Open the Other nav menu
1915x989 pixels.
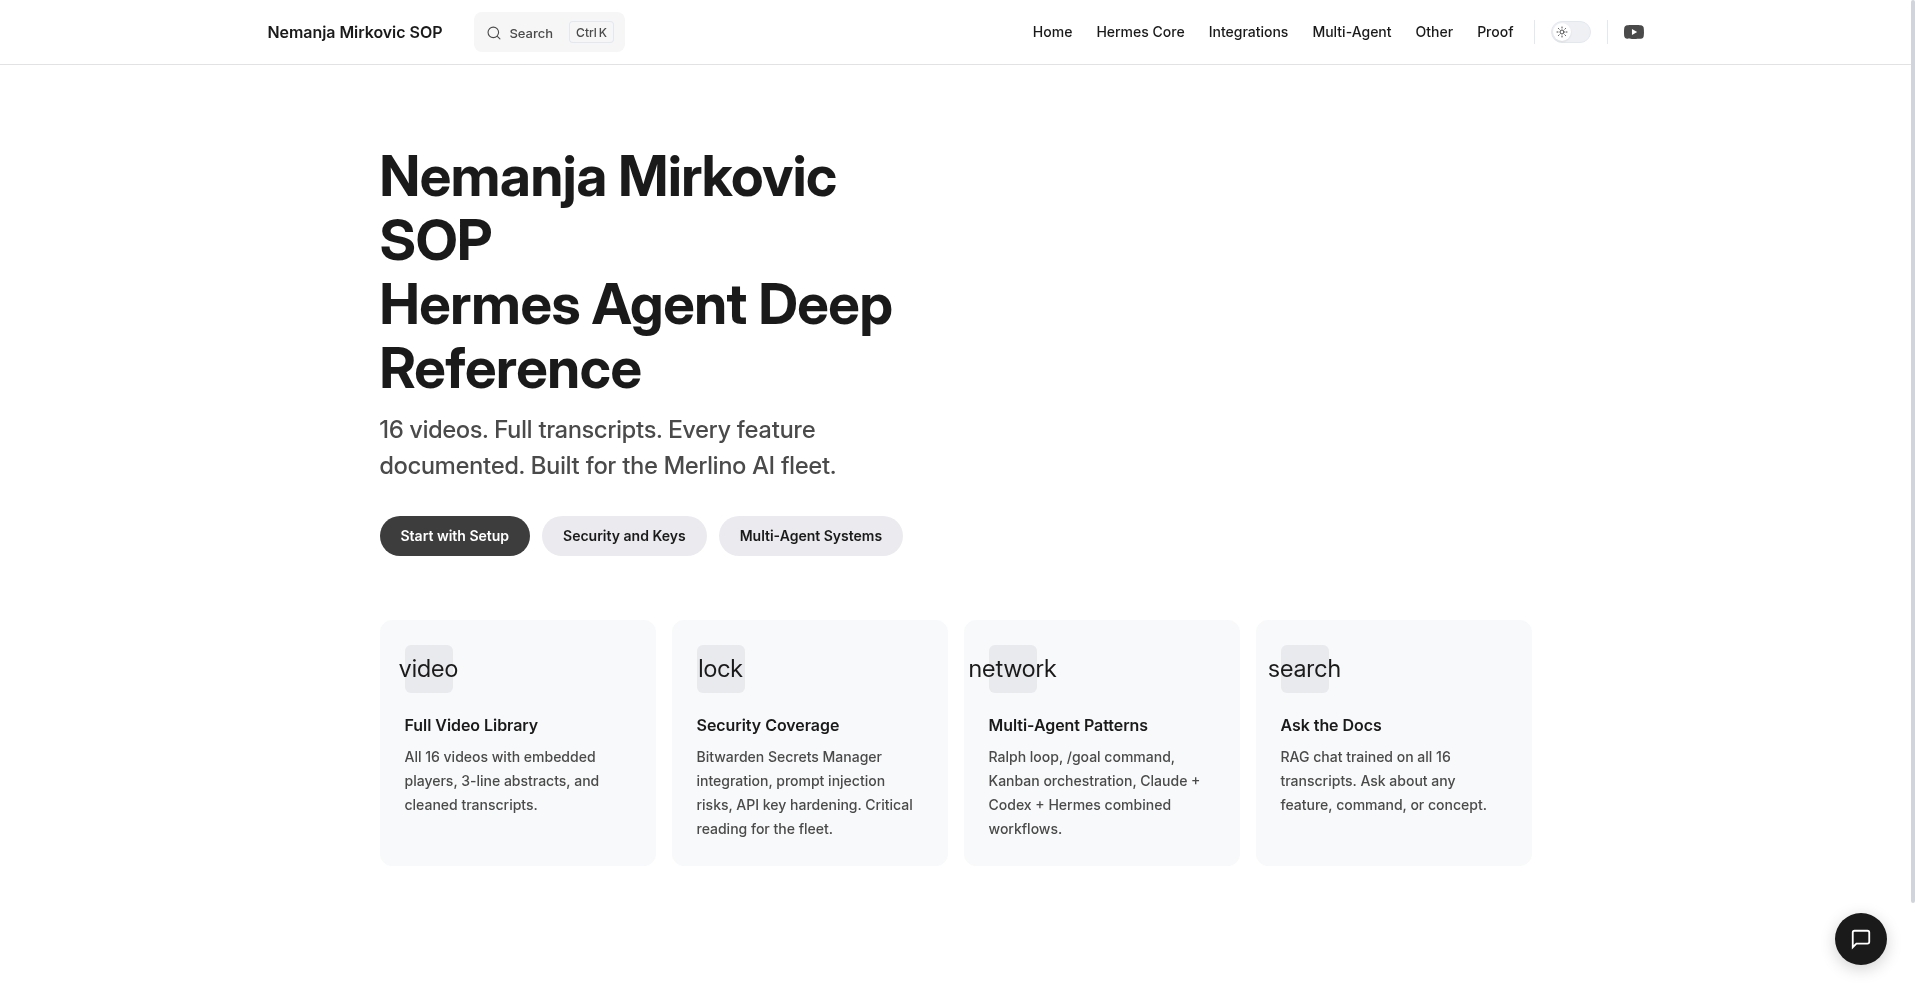point(1434,32)
